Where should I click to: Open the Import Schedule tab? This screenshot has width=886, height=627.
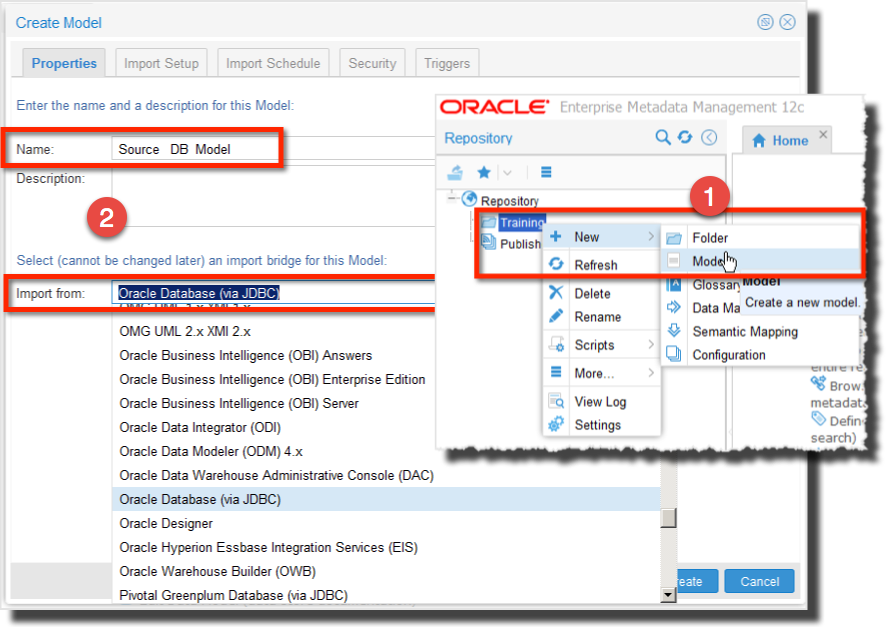[273, 63]
